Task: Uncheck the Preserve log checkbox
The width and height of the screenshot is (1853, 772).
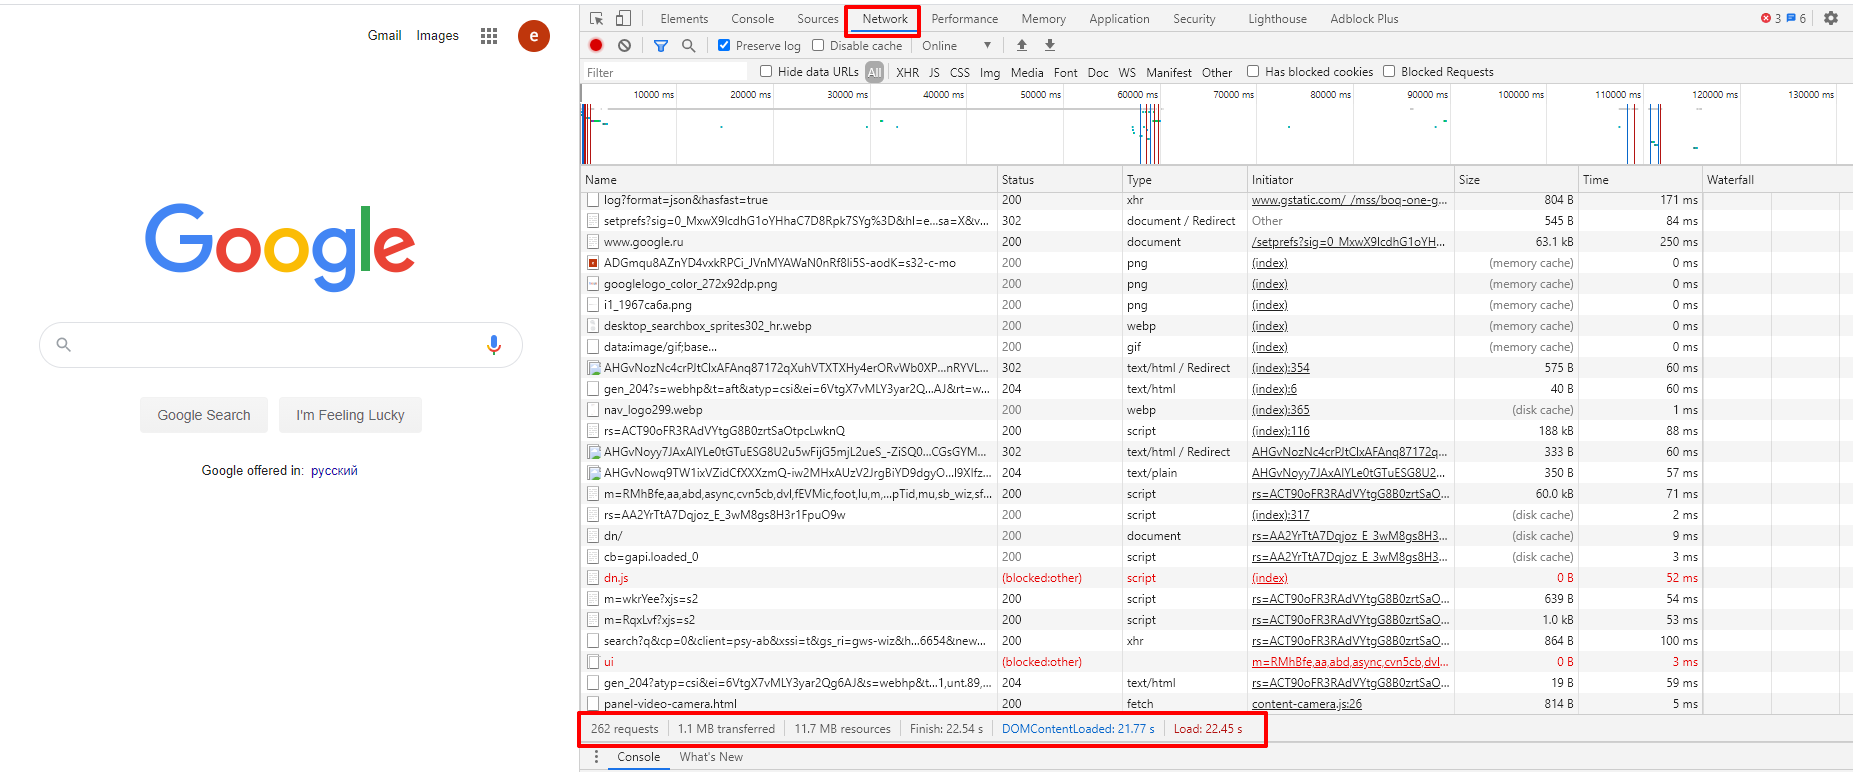Action: (724, 45)
